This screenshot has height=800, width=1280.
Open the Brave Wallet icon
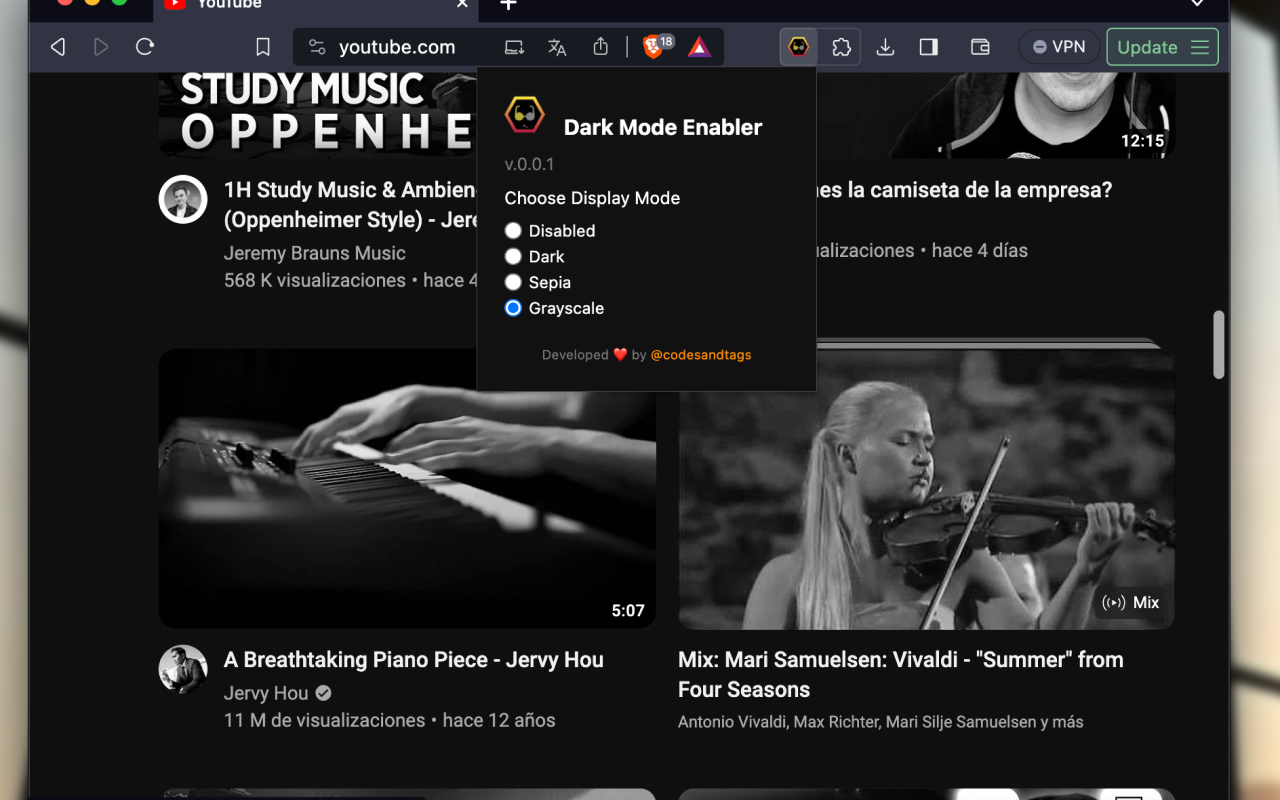click(x=980, y=47)
